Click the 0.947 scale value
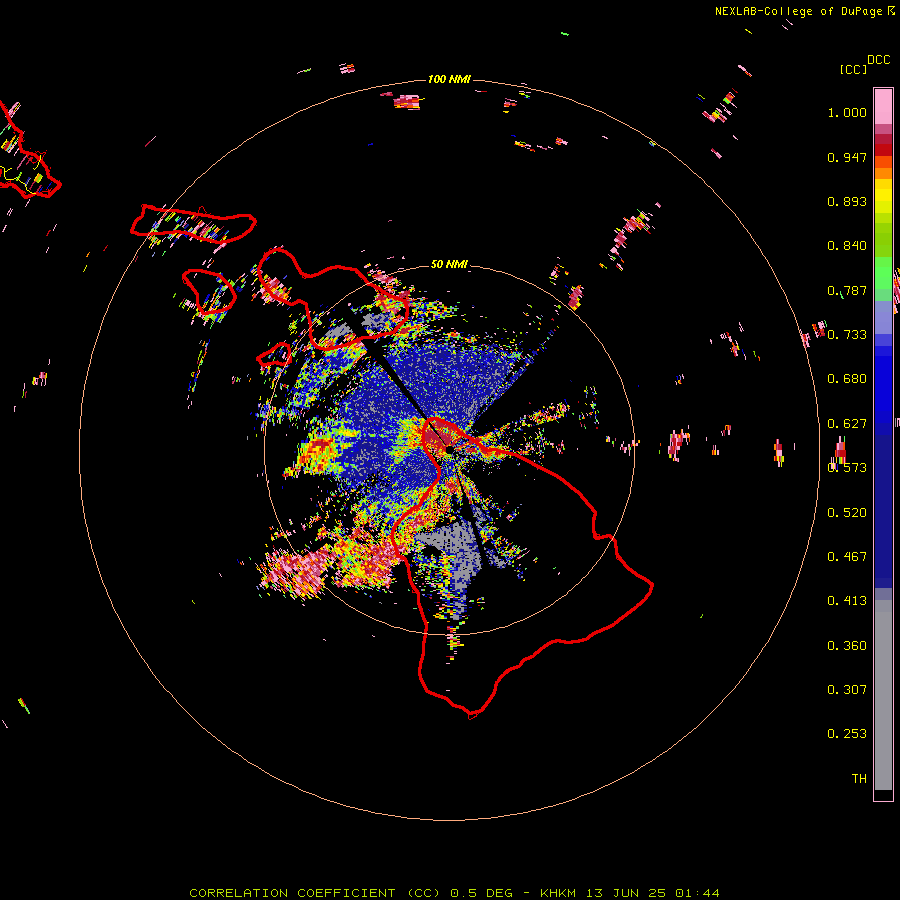 point(847,157)
